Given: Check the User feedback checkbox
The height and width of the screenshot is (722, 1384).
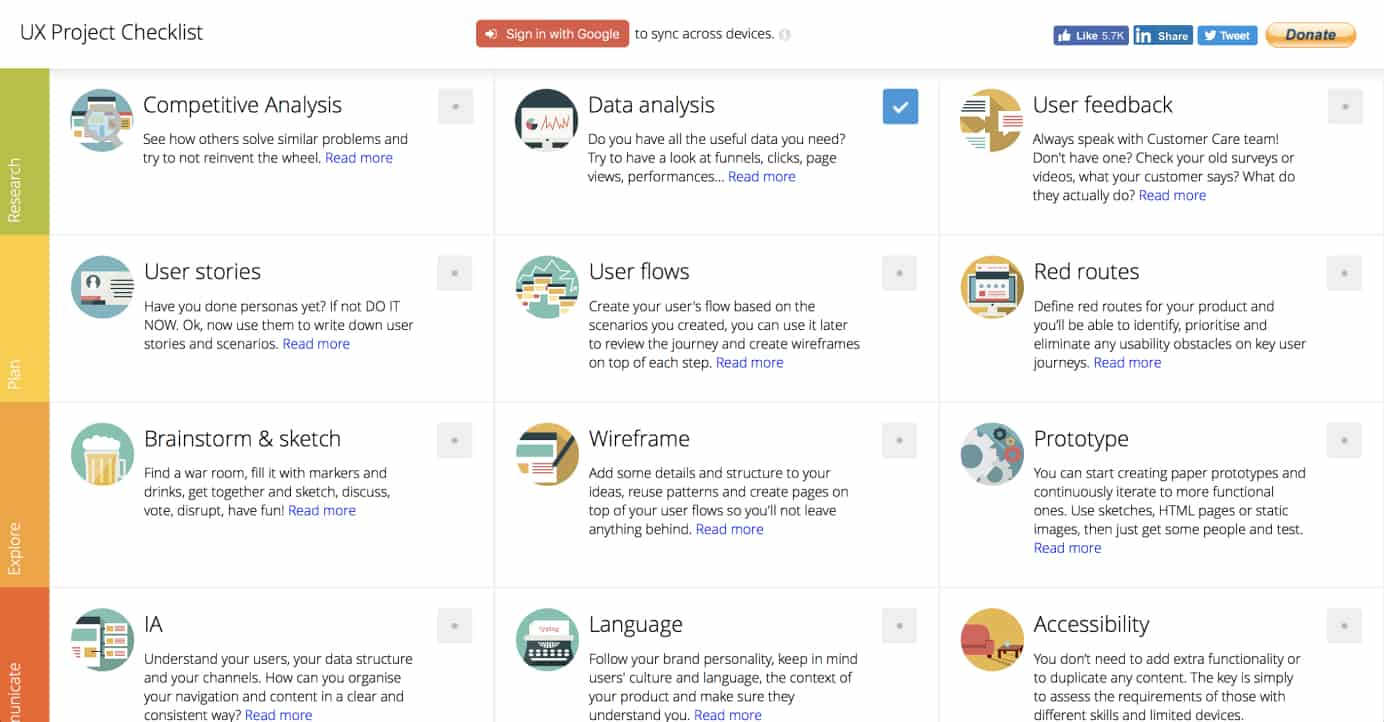Looking at the screenshot, I should click(x=1345, y=106).
